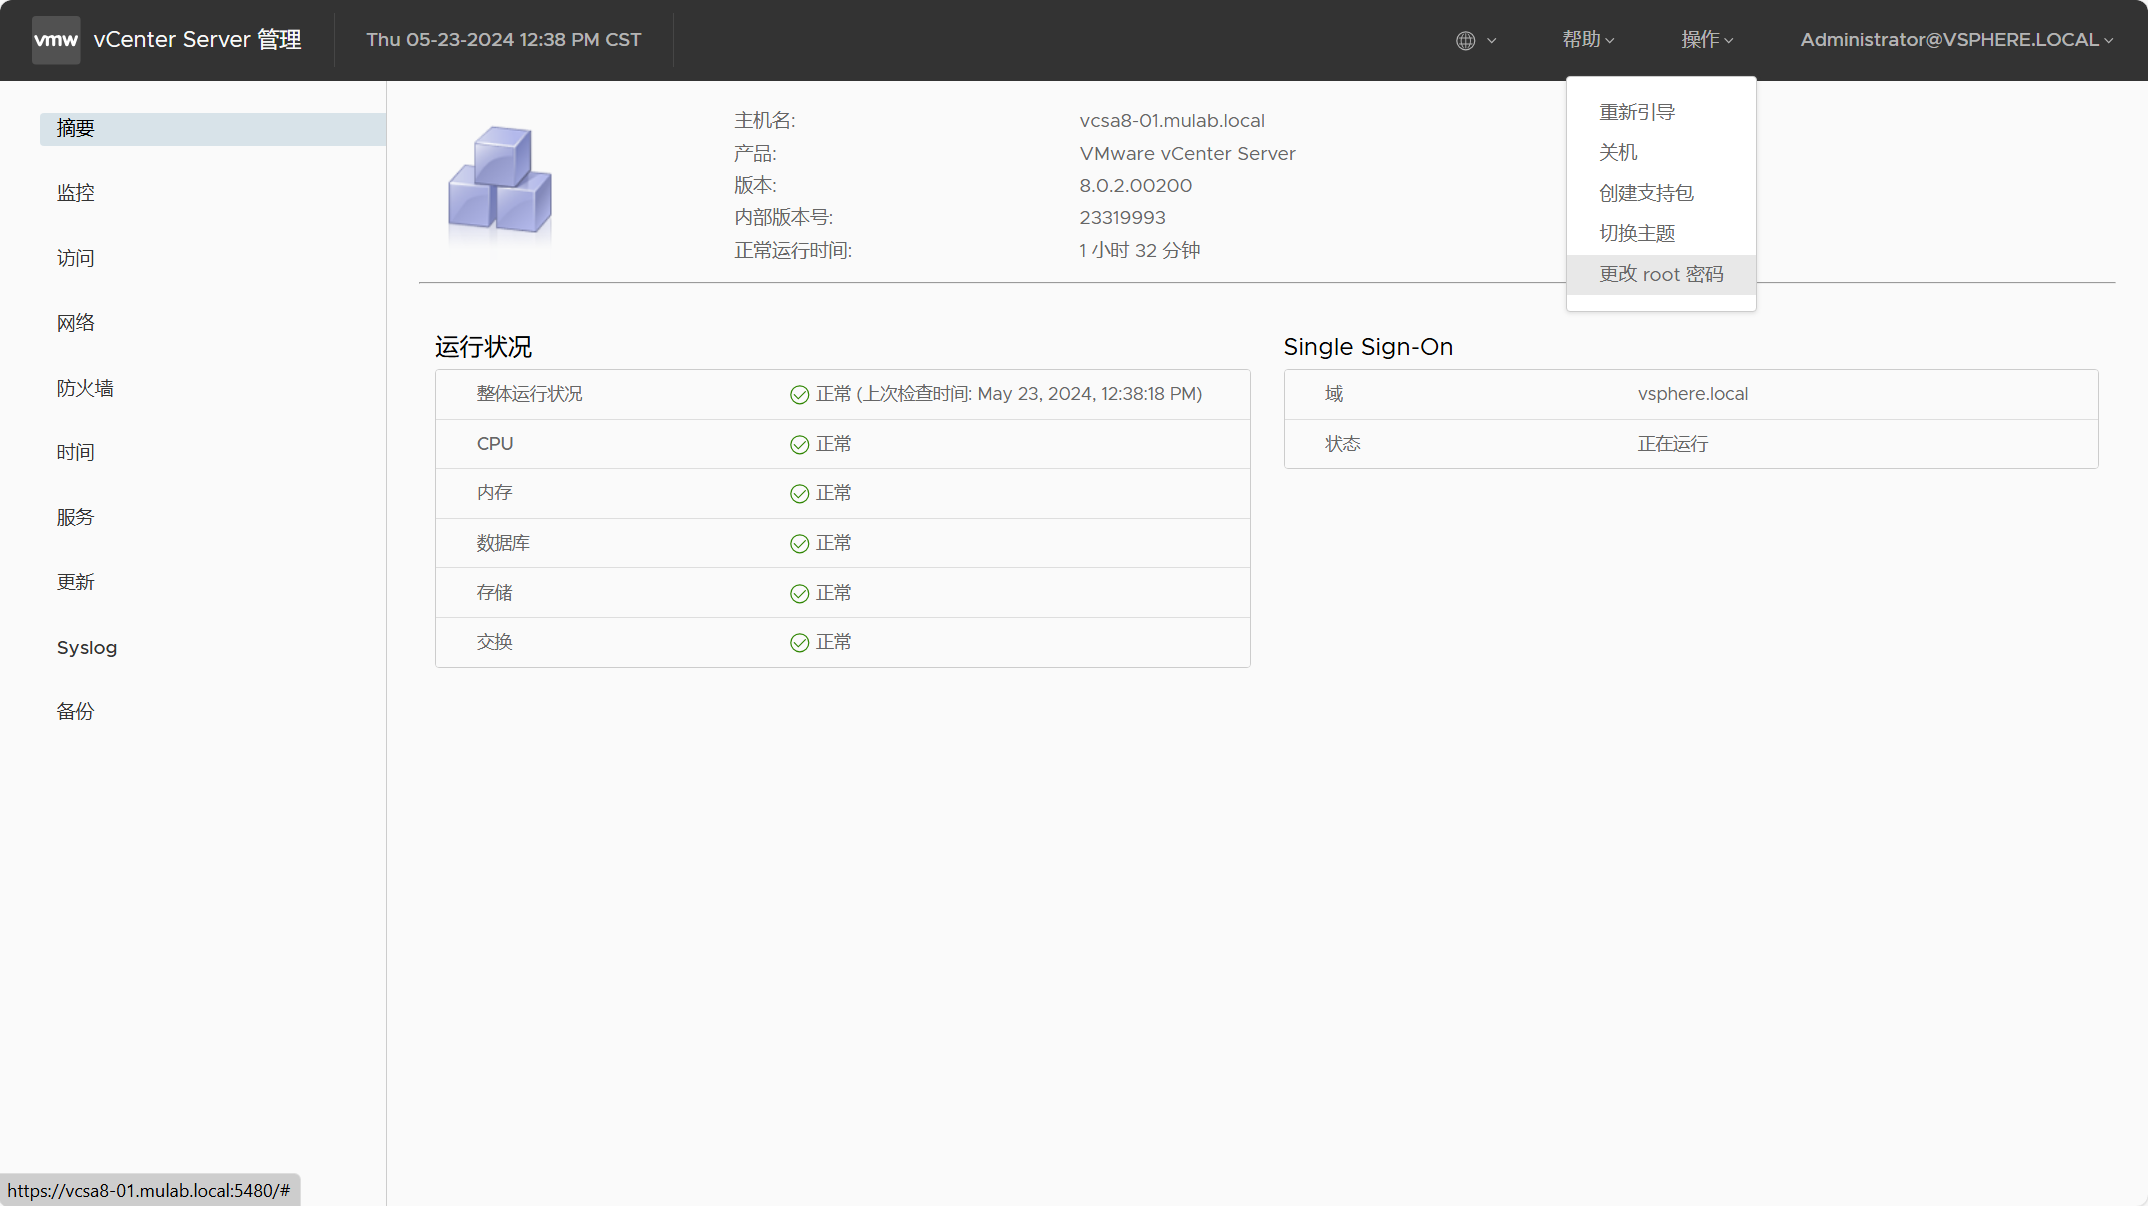This screenshot has width=2148, height=1206.
Task: Open the Syslog sidebar section
Action: [213, 647]
